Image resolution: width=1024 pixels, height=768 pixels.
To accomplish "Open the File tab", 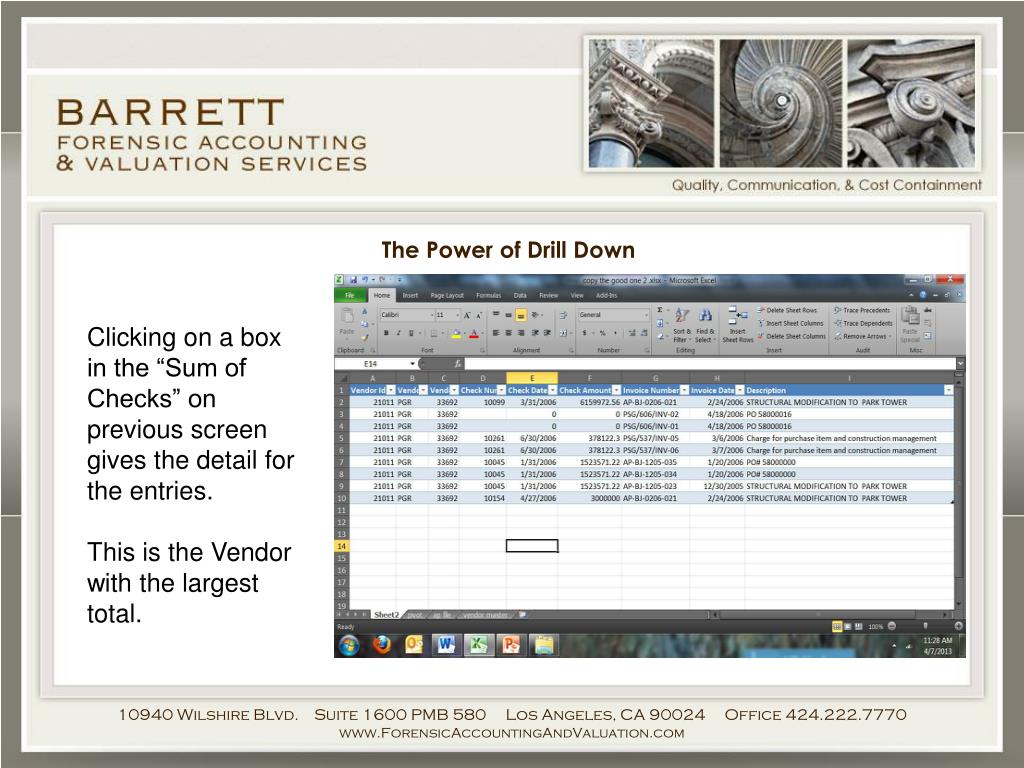I will (350, 295).
